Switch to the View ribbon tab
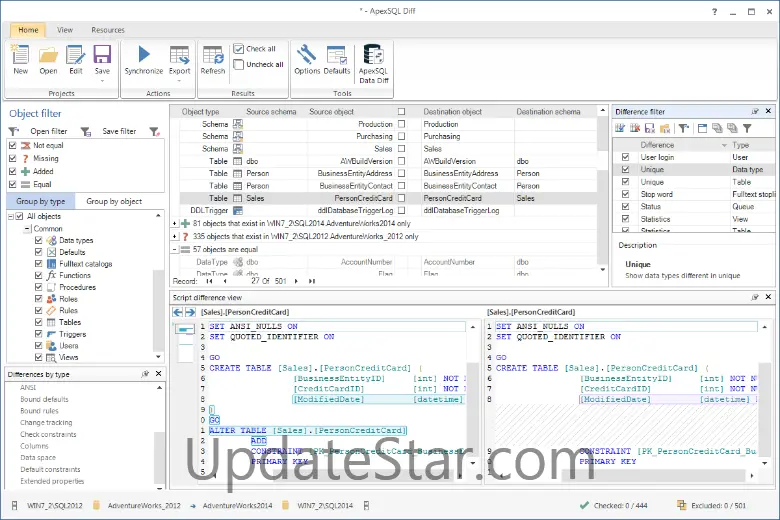 pos(65,30)
